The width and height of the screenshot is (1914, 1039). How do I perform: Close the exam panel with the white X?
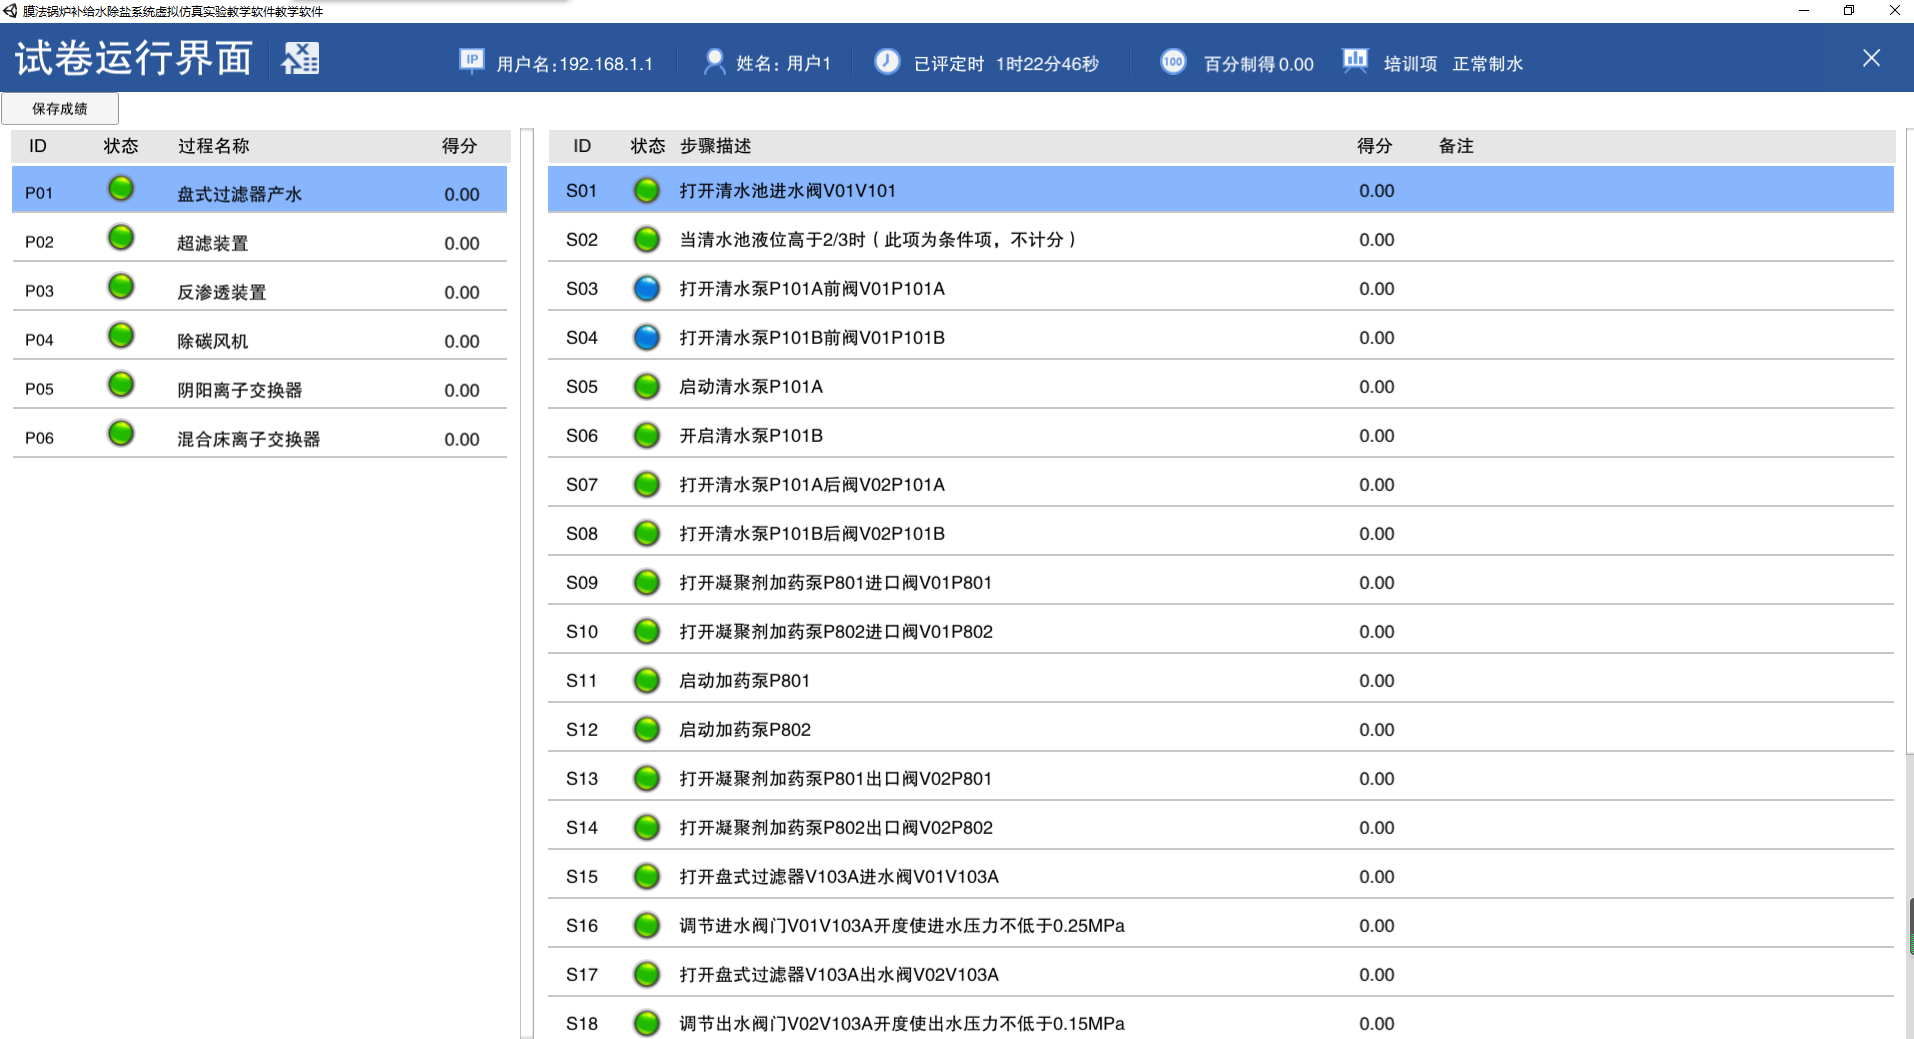point(1871,58)
